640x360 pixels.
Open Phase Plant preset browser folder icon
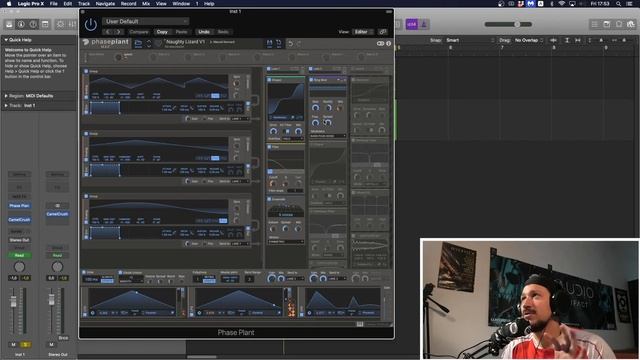(x=138, y=42)
